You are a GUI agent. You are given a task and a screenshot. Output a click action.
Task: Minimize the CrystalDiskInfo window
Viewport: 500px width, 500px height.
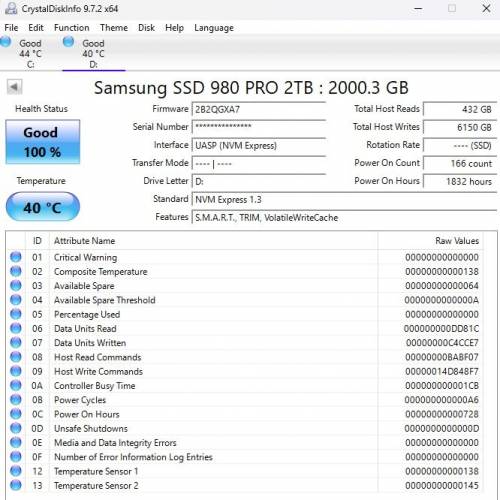point(418,8)
